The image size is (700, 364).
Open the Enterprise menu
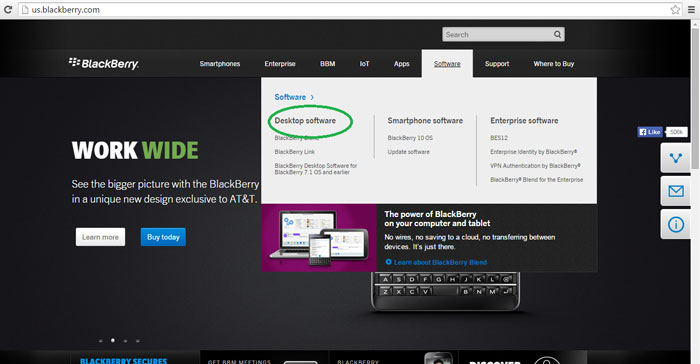point(280,64)
